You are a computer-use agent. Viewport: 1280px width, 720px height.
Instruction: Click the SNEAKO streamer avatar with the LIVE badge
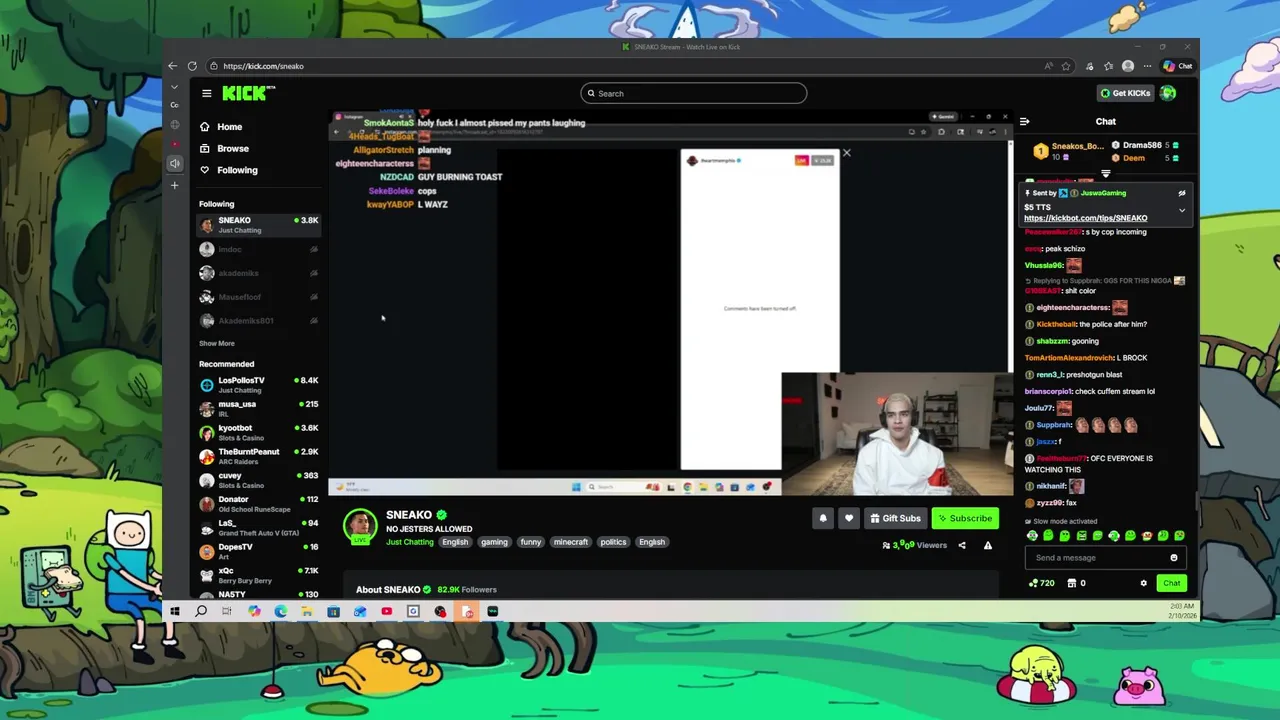pyautogui.click(x=360, y=526)
